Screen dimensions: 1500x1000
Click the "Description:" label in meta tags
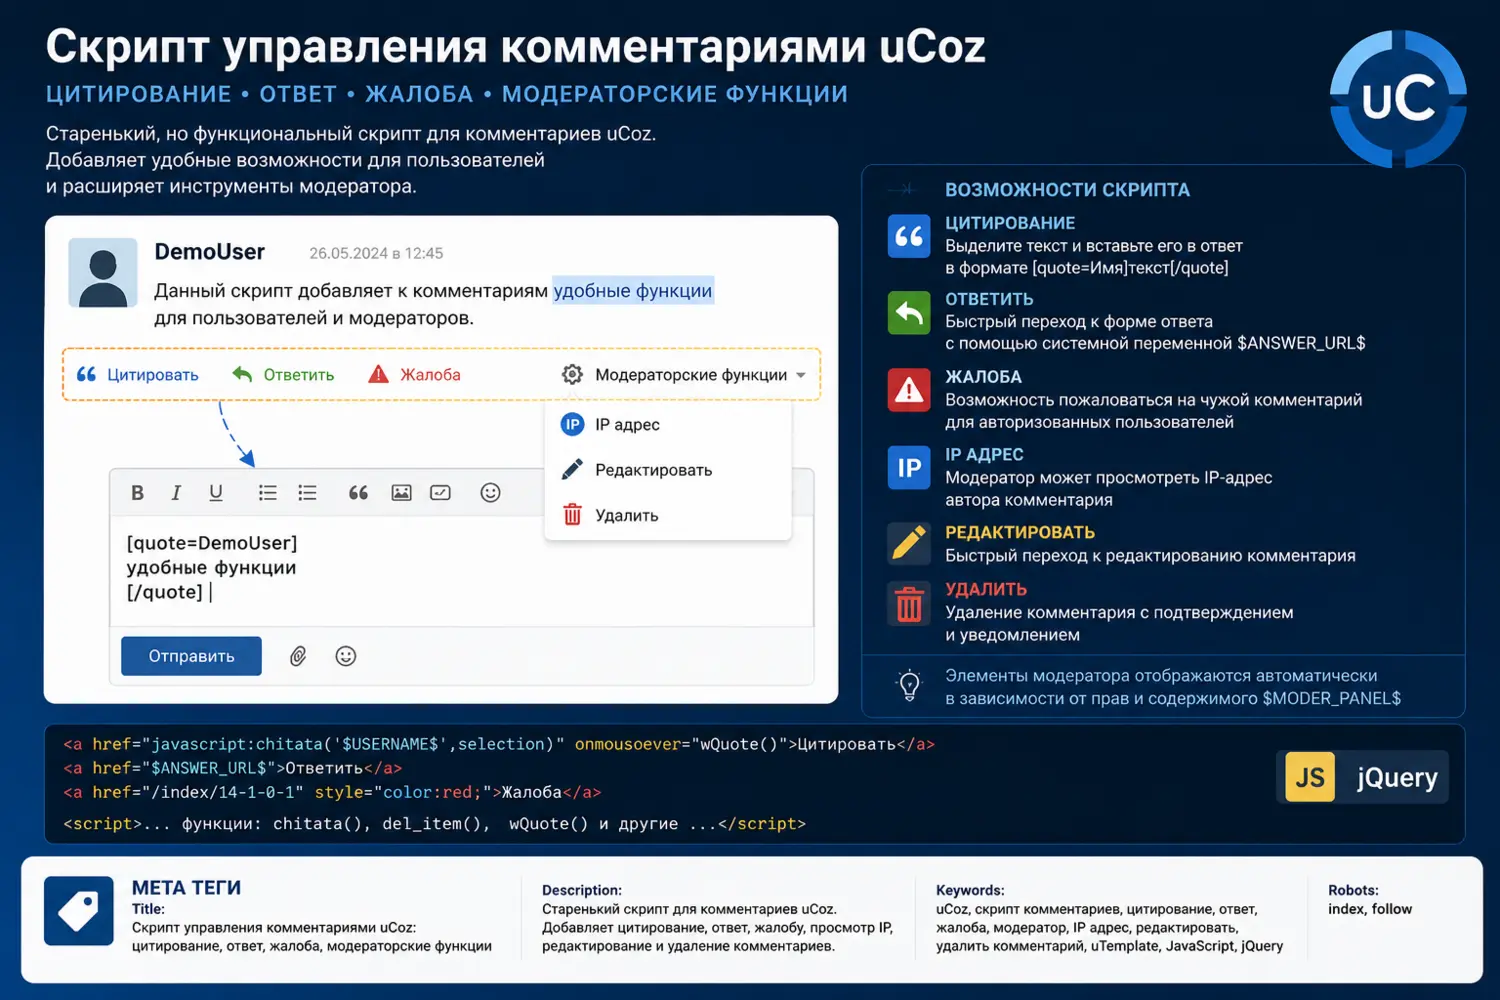582,890
